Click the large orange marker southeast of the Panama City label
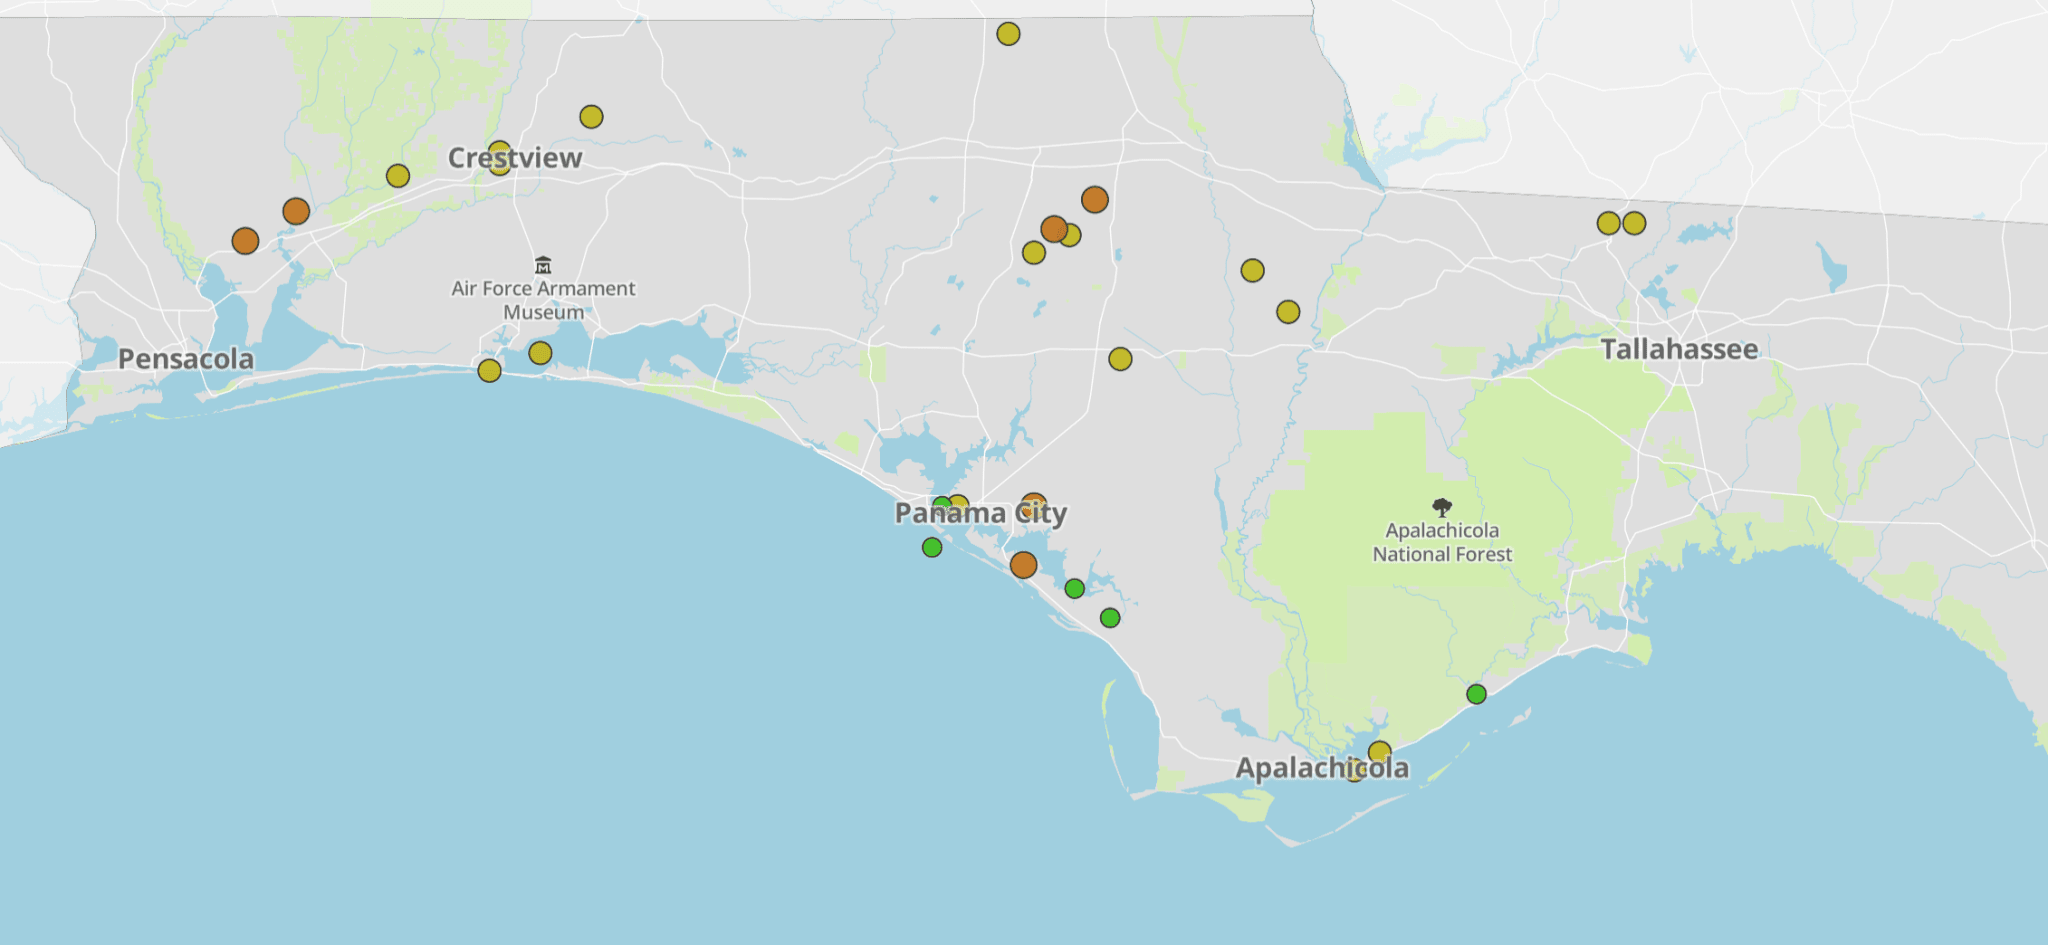Screen dimensions: 2048x945 coord(1023,565)
